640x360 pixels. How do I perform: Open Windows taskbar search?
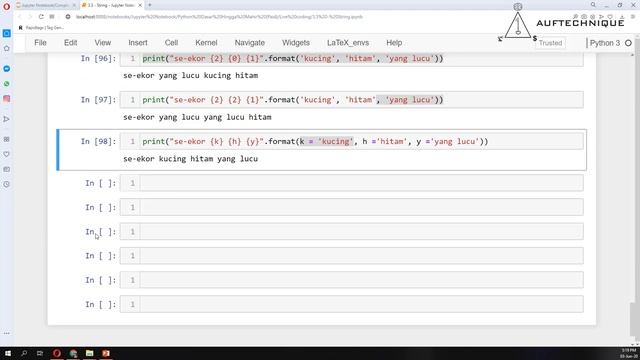(24, 353)
